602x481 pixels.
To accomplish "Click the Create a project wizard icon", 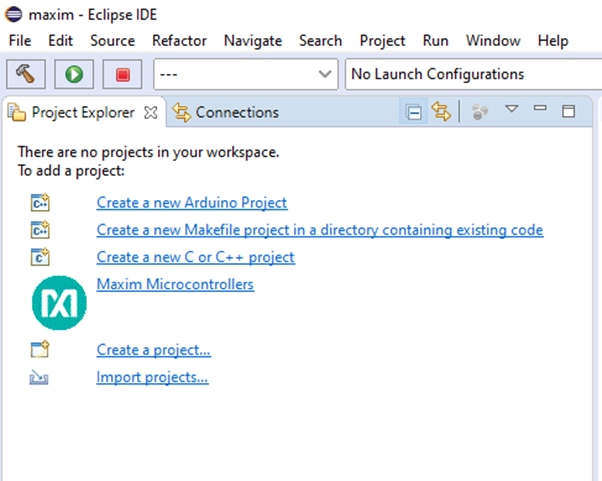I will pos(40,350).
